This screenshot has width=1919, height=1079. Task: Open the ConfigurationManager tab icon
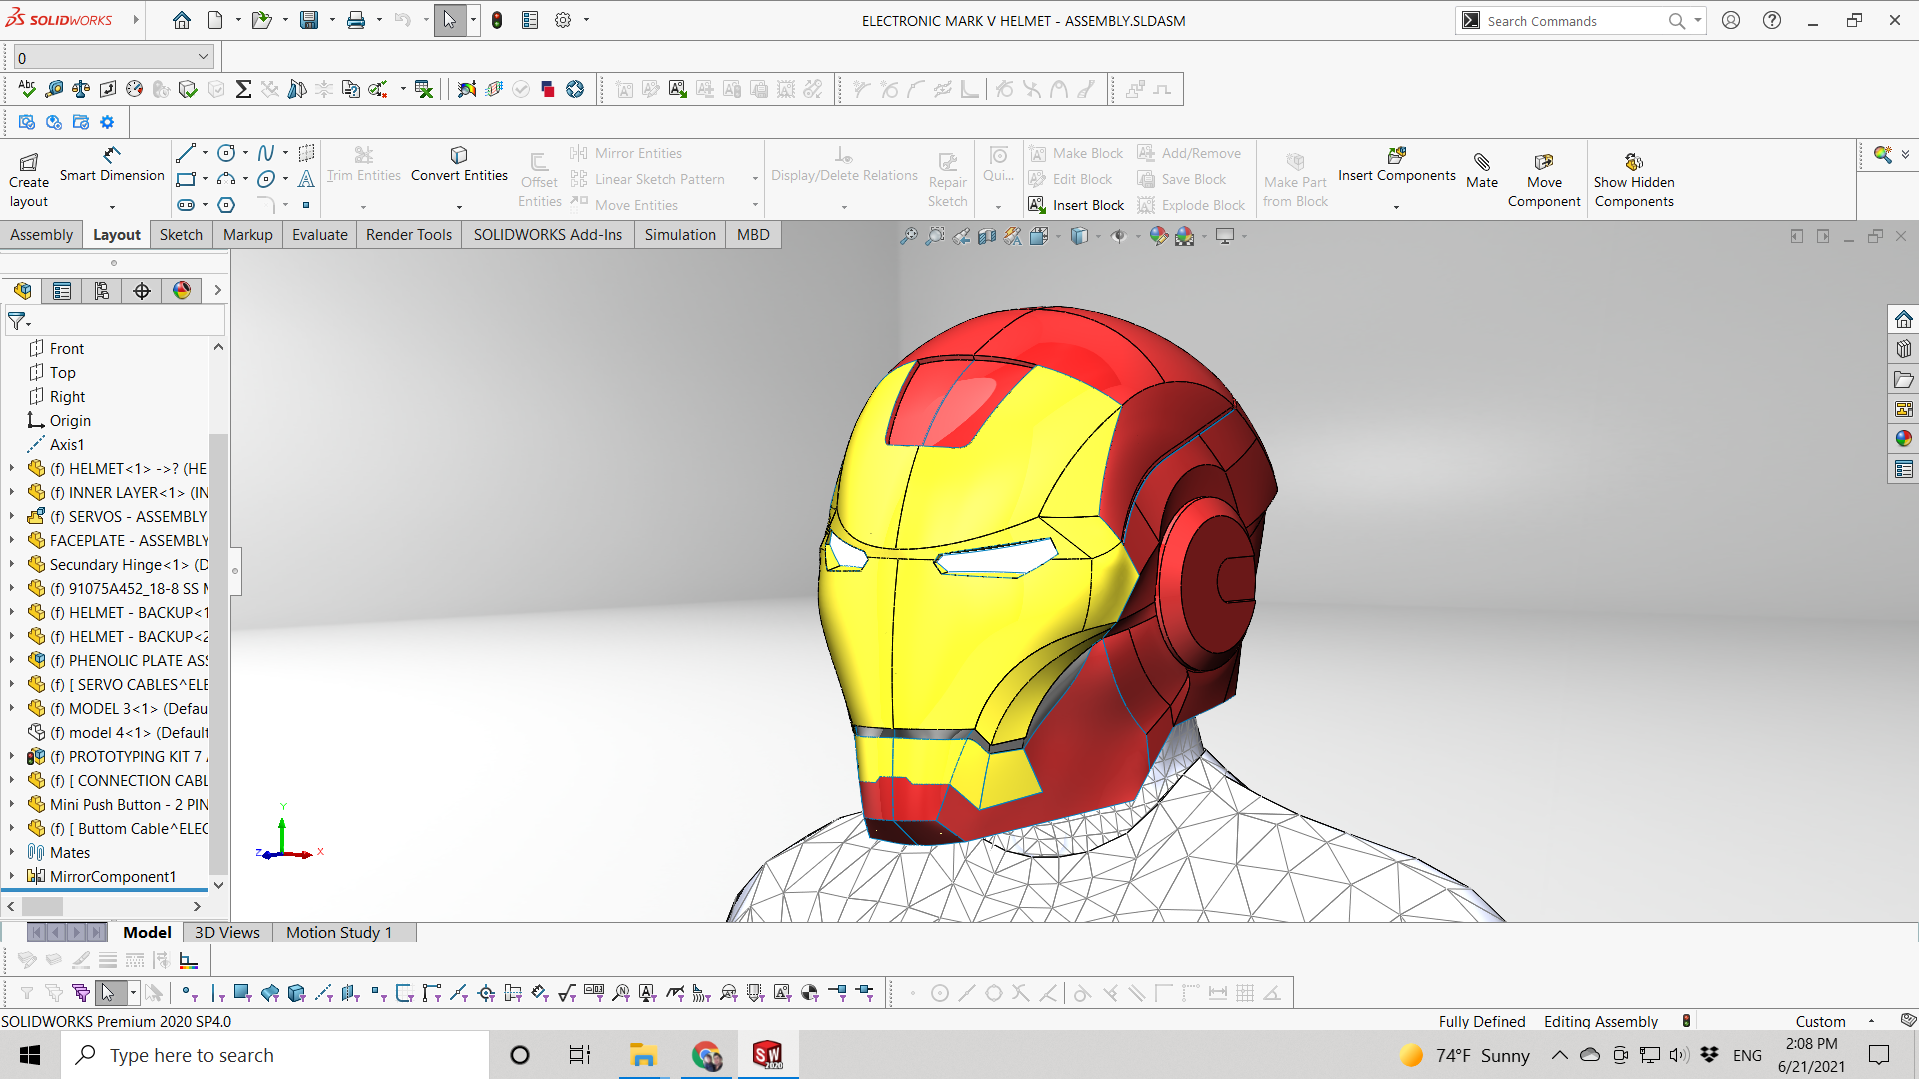[102, 291]
